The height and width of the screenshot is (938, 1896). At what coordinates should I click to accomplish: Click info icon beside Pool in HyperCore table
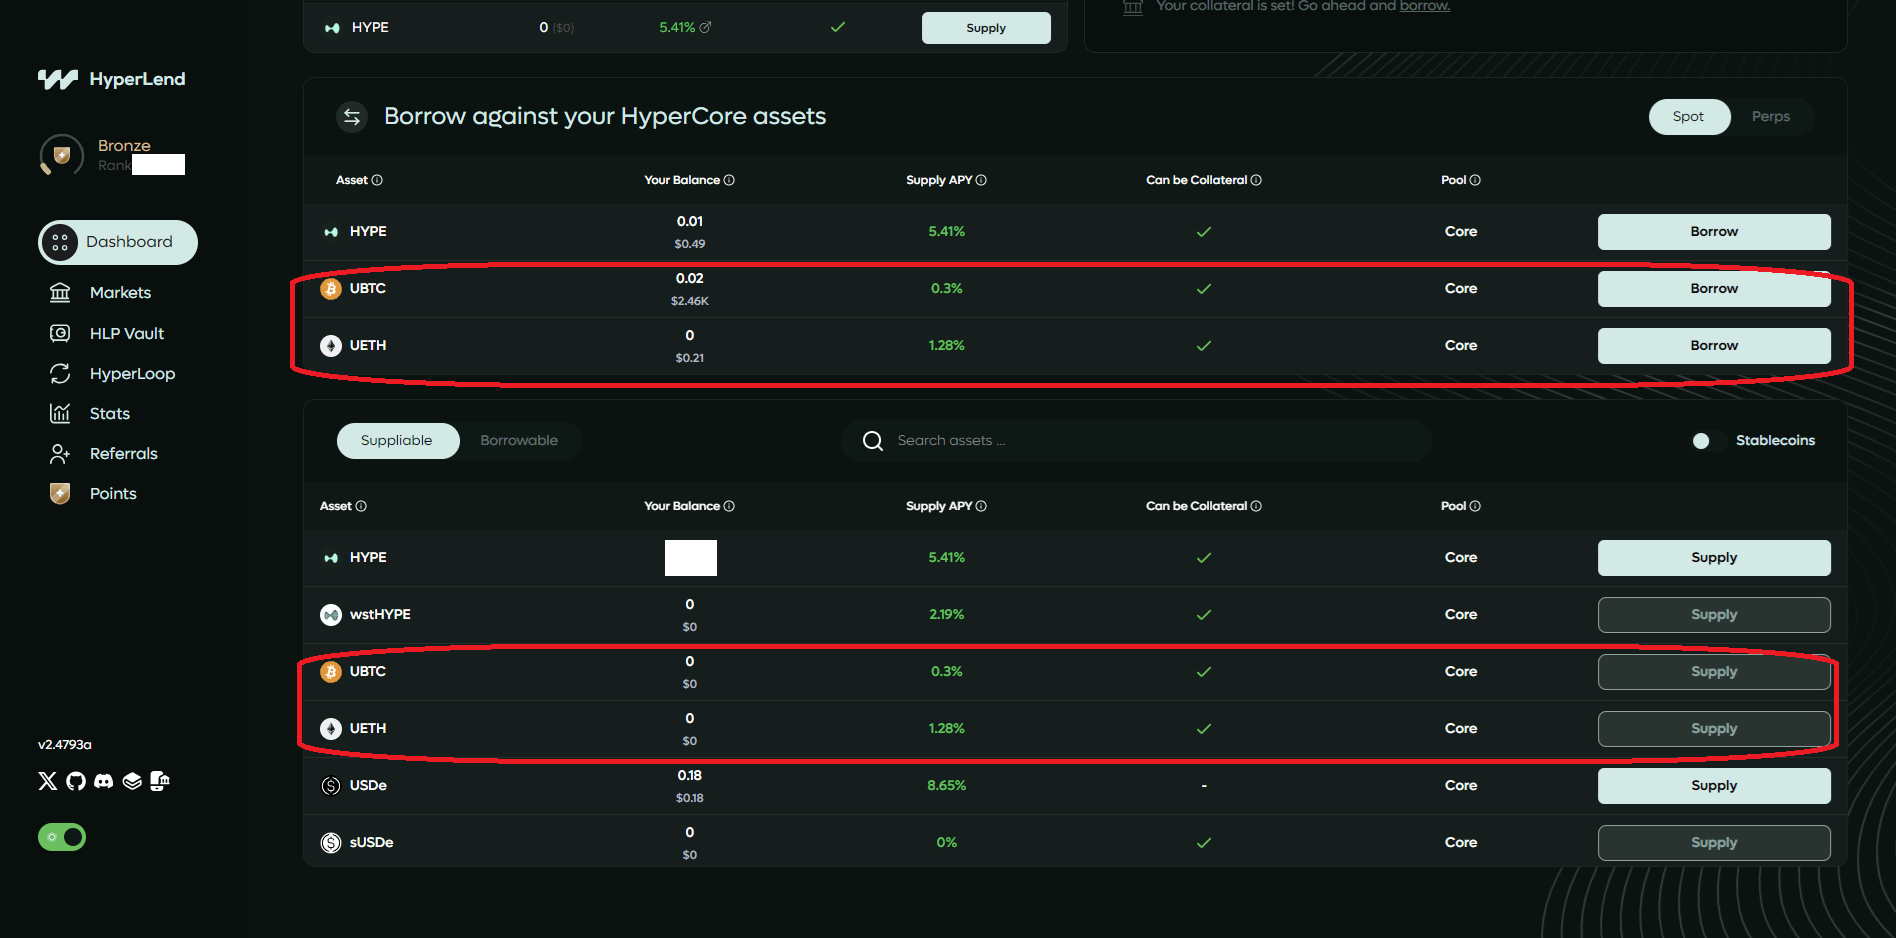pyautogui.click(x=1475, y=180)
